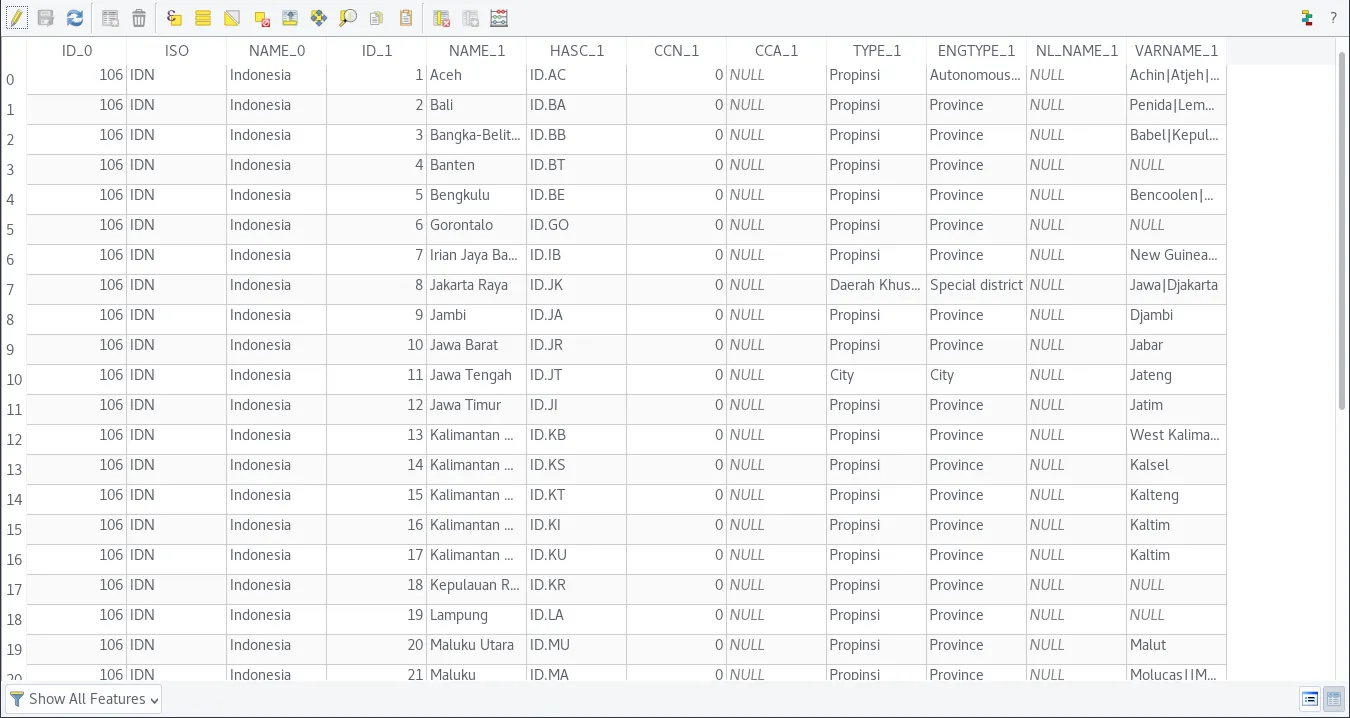Sort rows by the NAME_1 column header

click(476, 50)
